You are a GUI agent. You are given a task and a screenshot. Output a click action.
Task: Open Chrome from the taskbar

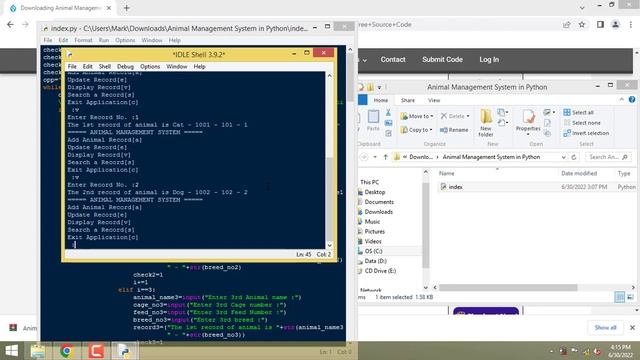pos(67,351)
